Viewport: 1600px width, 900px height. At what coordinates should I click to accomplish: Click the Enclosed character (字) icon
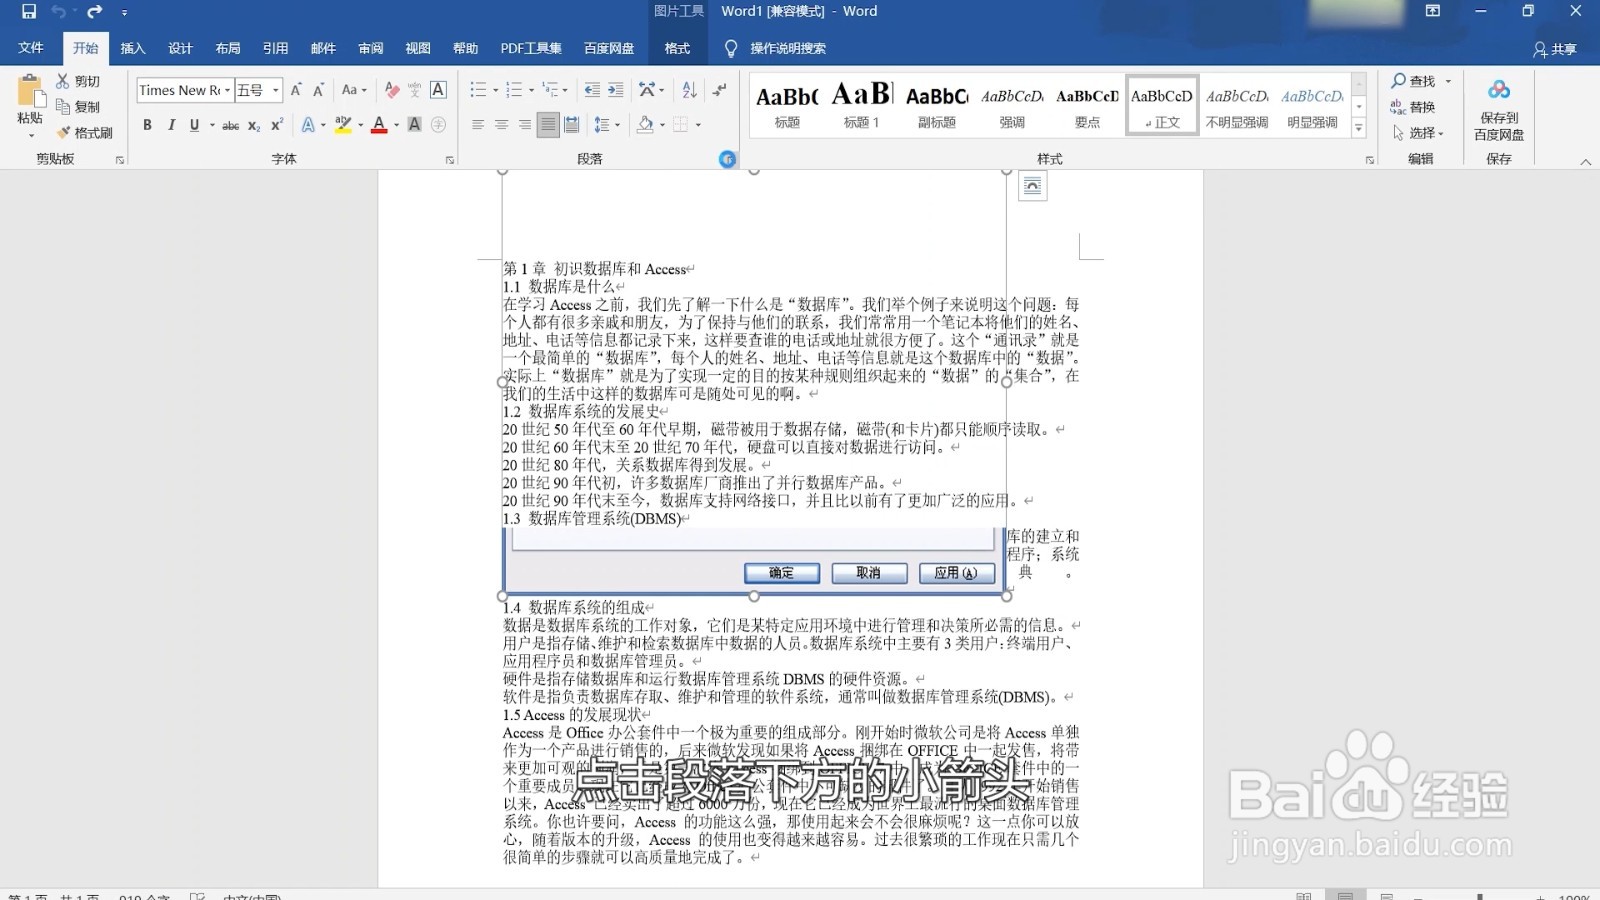pos(438,125)
